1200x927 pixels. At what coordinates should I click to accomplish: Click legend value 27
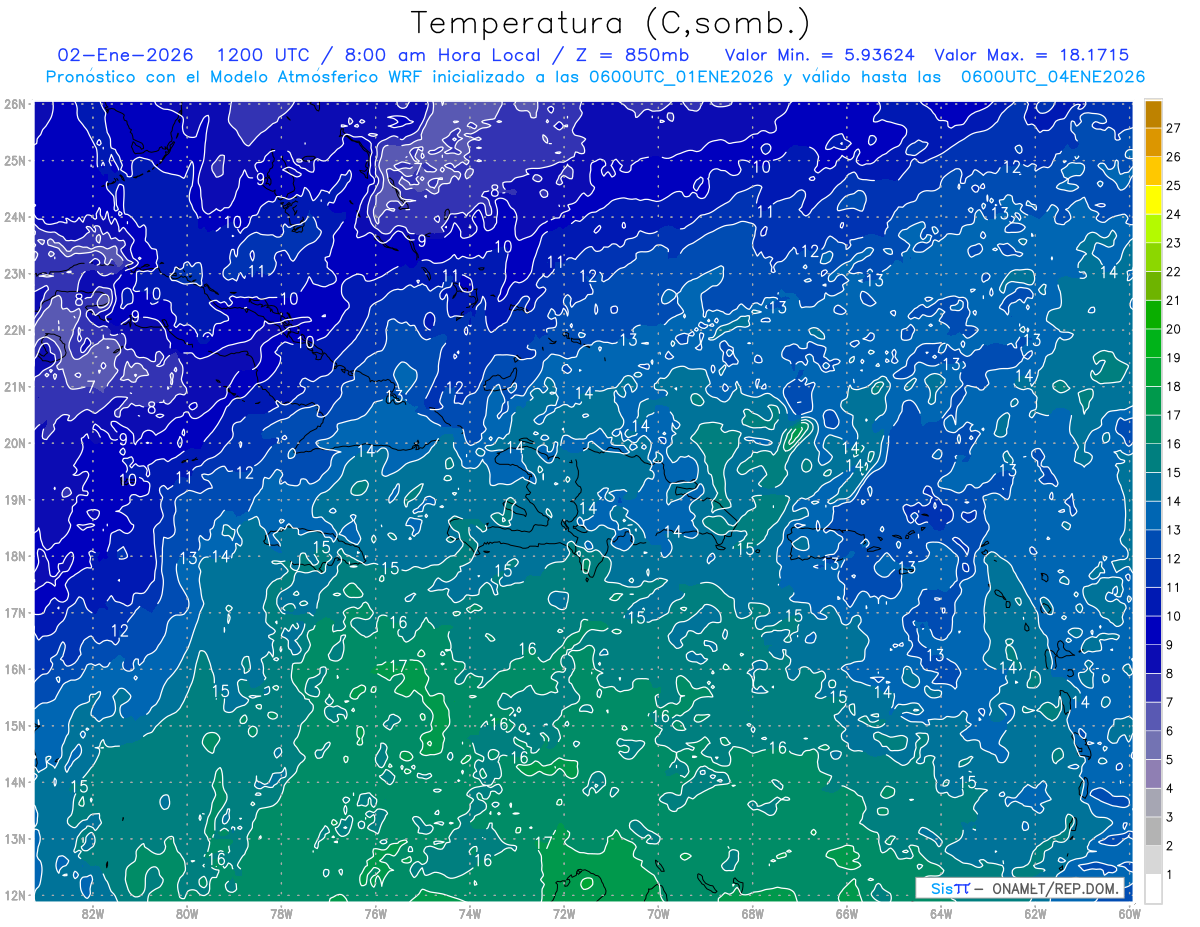click(1174, 128)
